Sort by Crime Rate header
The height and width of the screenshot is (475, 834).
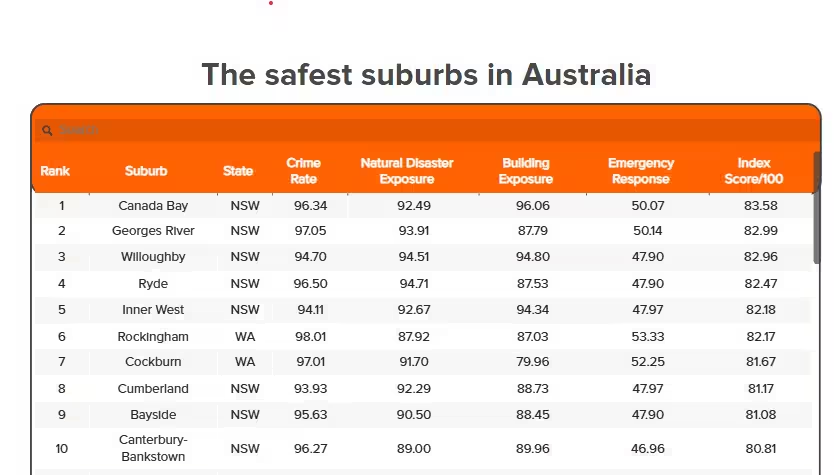coord(304,171)
